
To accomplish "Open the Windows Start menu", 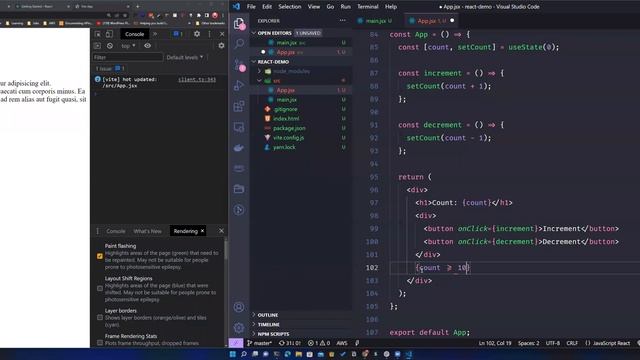I will [x=233, y=354].
